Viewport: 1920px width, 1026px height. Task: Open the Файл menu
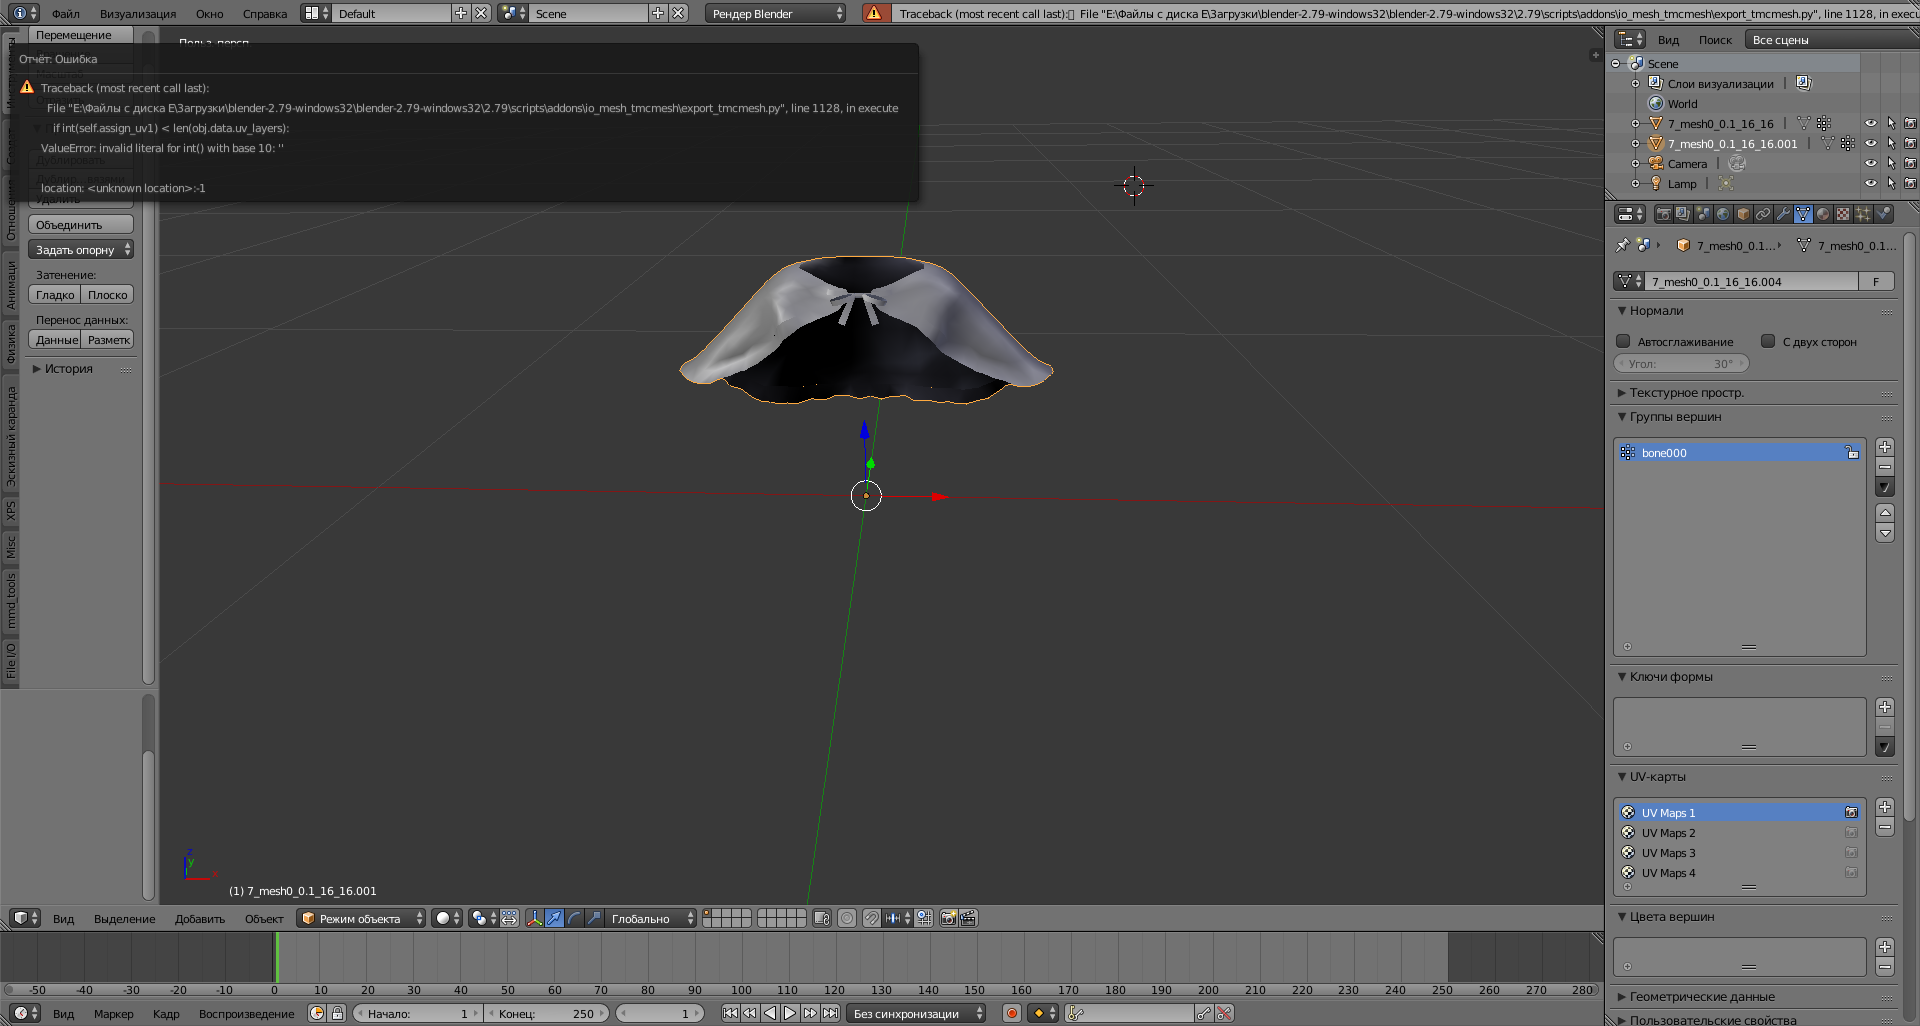tap(66, 13)
